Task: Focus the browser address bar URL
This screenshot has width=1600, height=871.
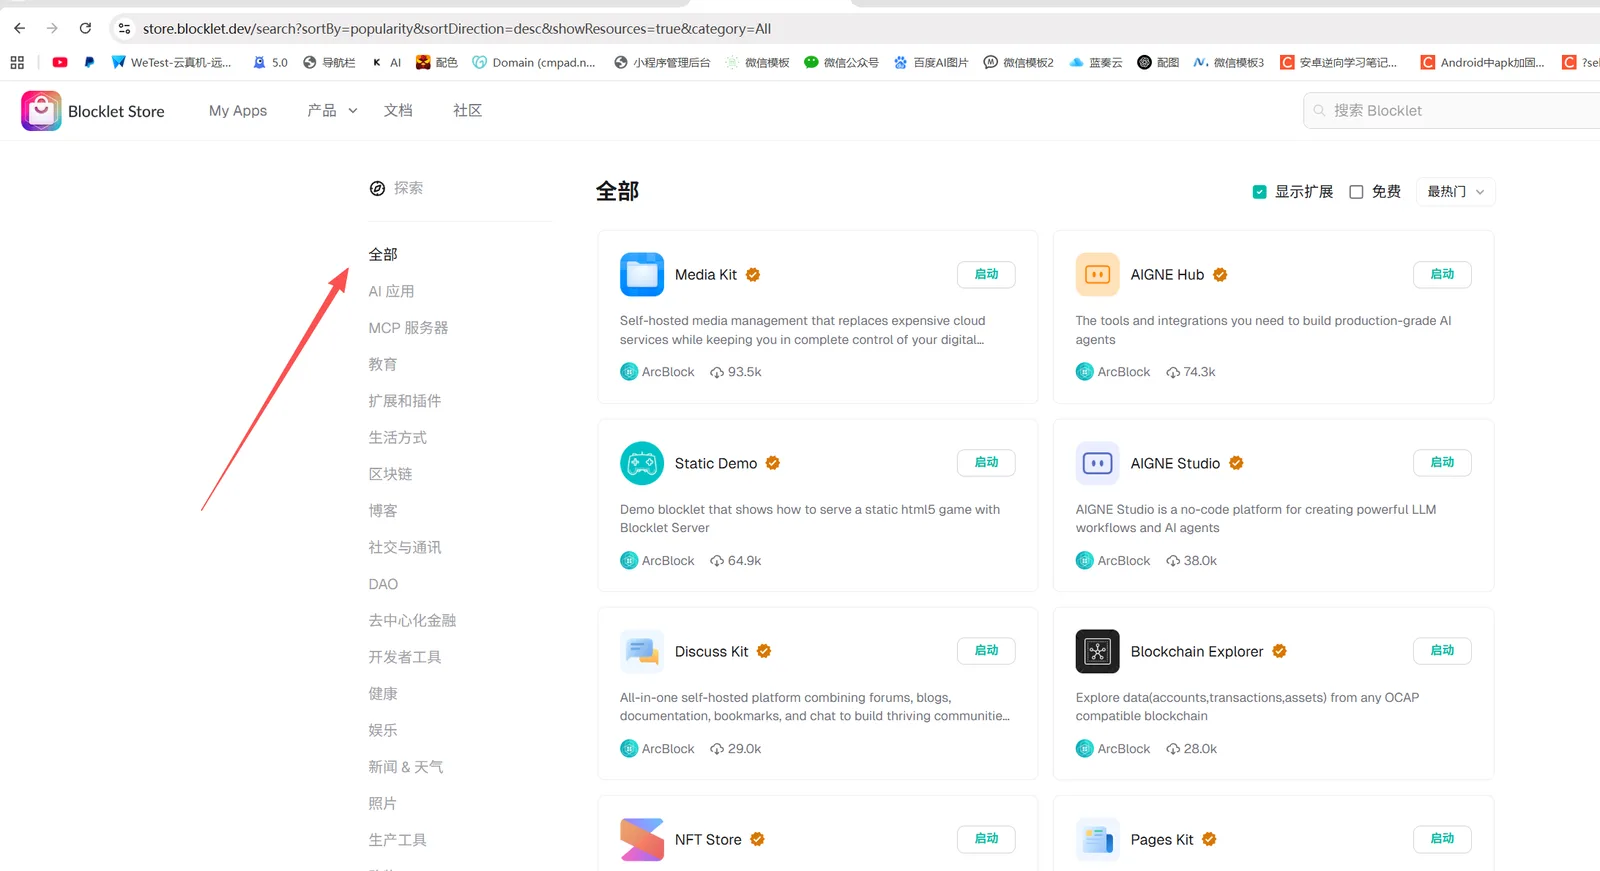Action: tap(457, 29)
